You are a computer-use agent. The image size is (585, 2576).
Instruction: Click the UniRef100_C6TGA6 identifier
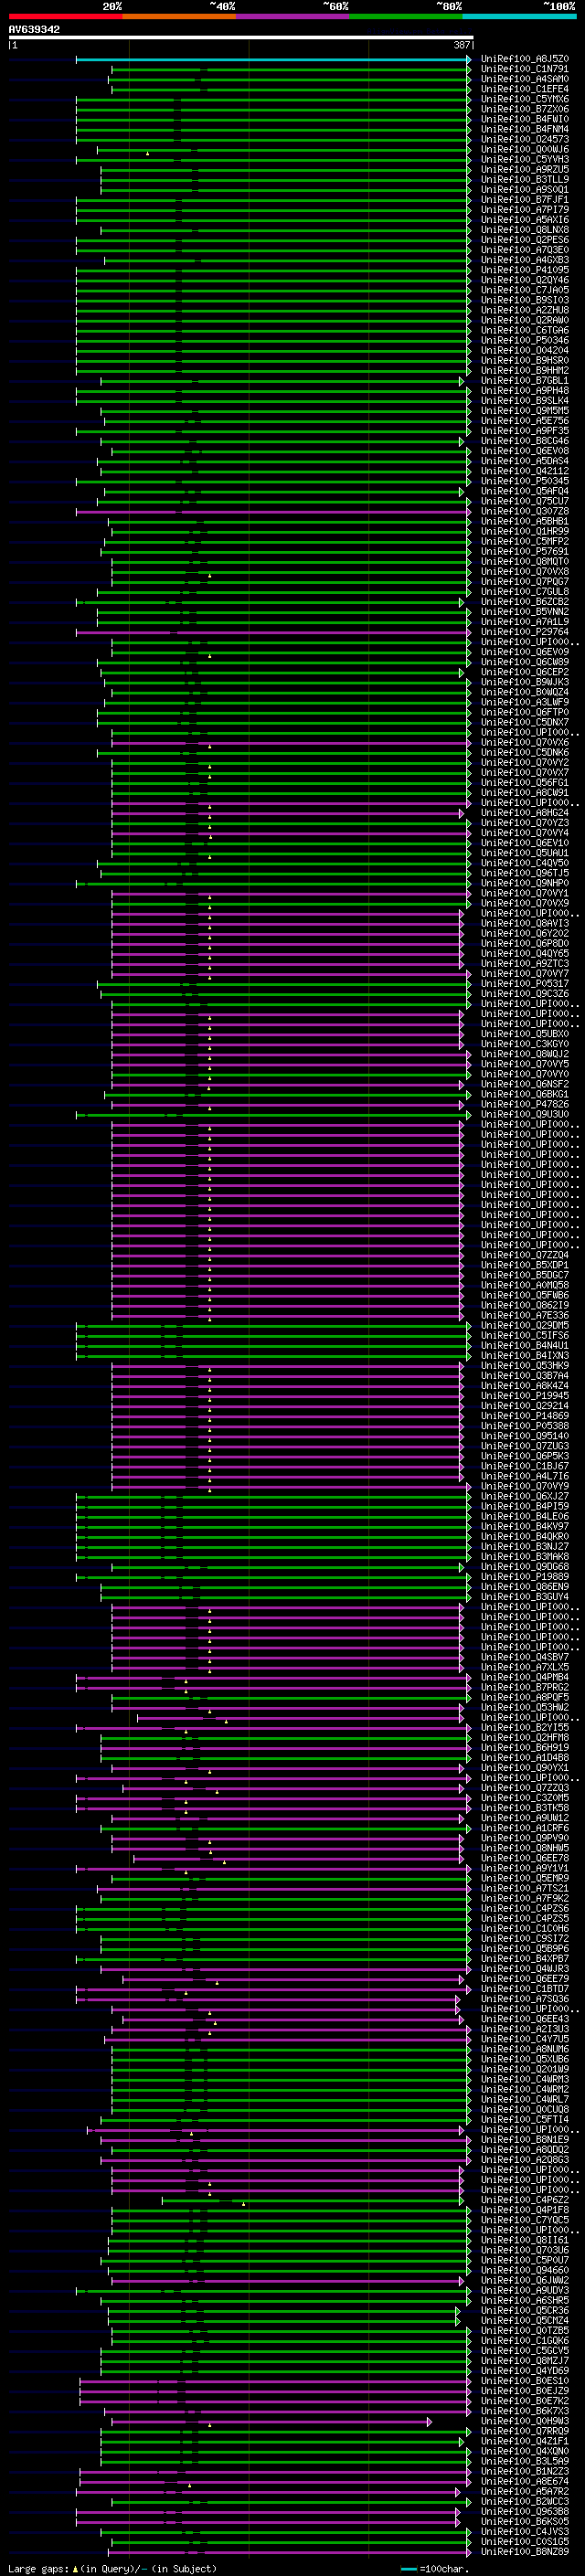(525, 330)
